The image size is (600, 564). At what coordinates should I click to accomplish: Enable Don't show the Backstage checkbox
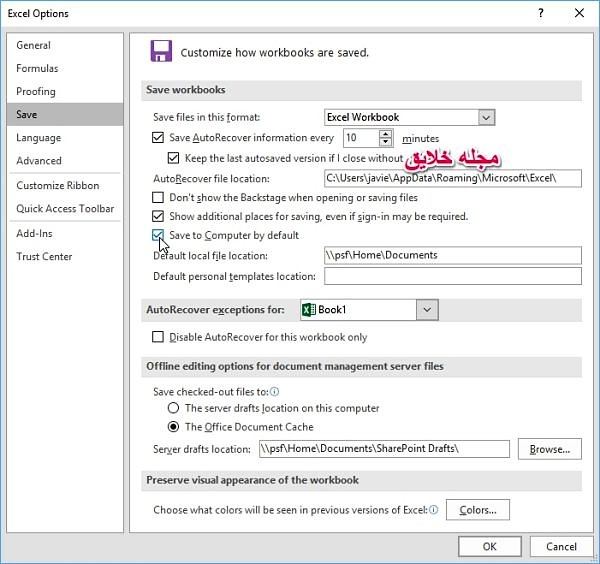(x=158, y=197)
